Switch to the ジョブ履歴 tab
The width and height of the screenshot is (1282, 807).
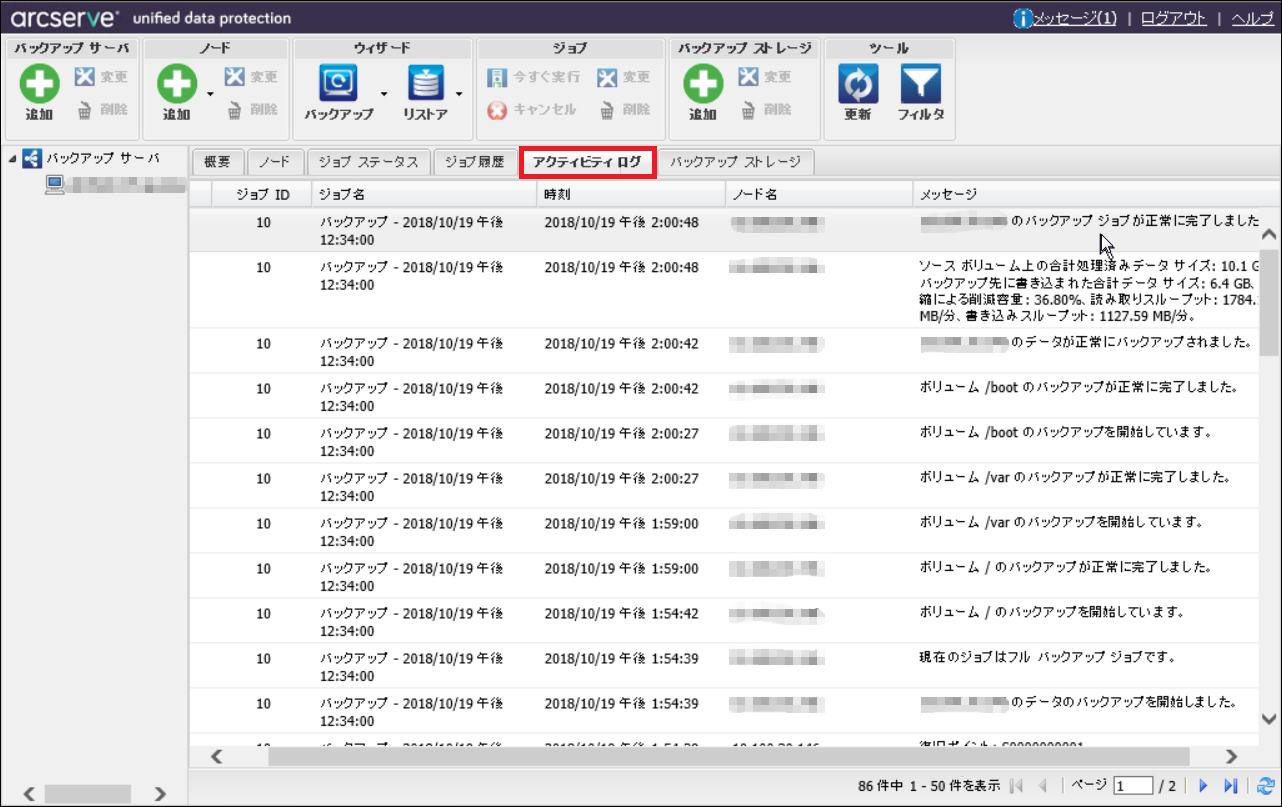(474, 162)
